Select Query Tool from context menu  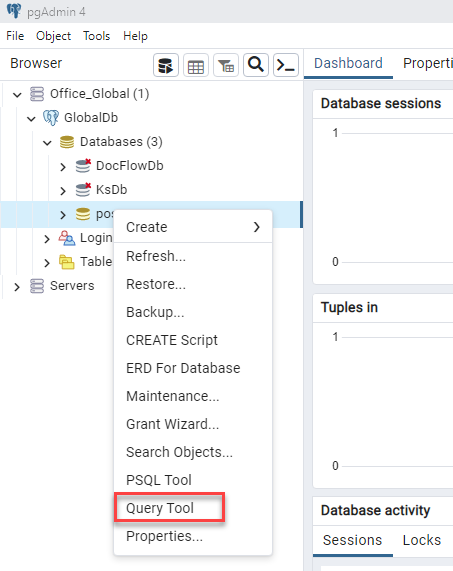click(x=193, y=508)
